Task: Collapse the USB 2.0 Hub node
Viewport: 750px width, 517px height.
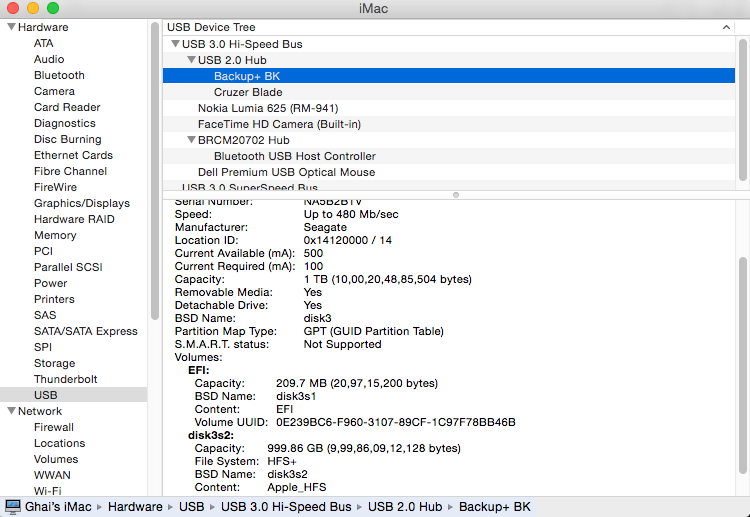Action: (191, 60)
